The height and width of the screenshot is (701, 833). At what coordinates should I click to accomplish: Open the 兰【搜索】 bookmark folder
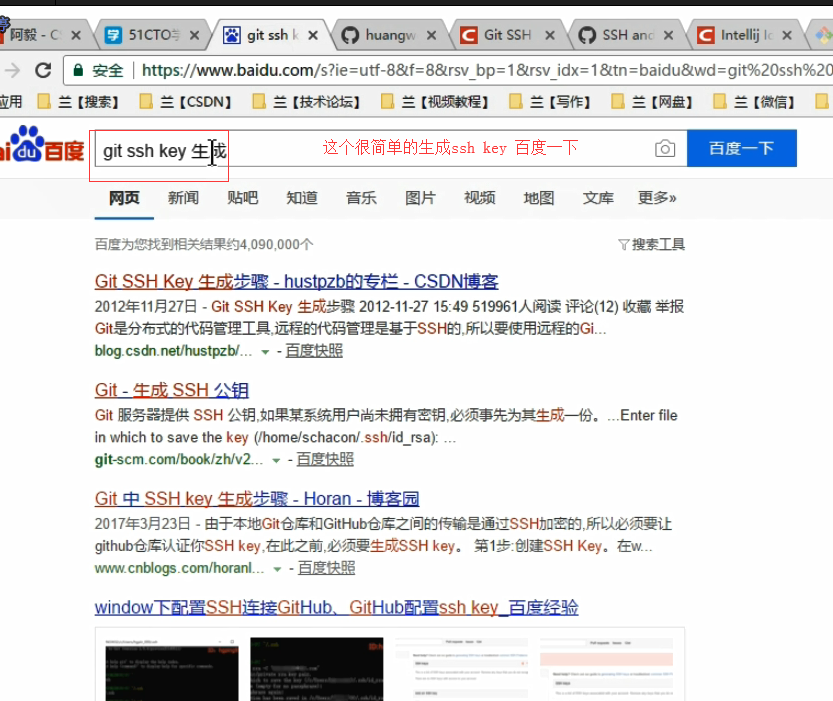click(x=78, y=101)
